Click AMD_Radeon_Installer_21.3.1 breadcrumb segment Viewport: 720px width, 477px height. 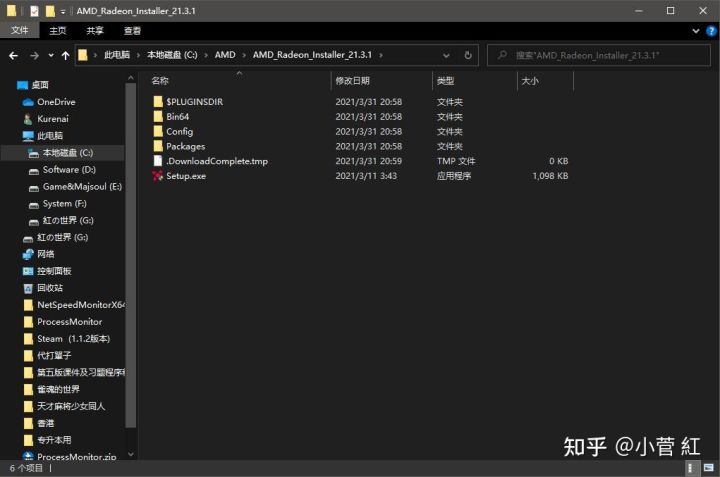[312, 55]
